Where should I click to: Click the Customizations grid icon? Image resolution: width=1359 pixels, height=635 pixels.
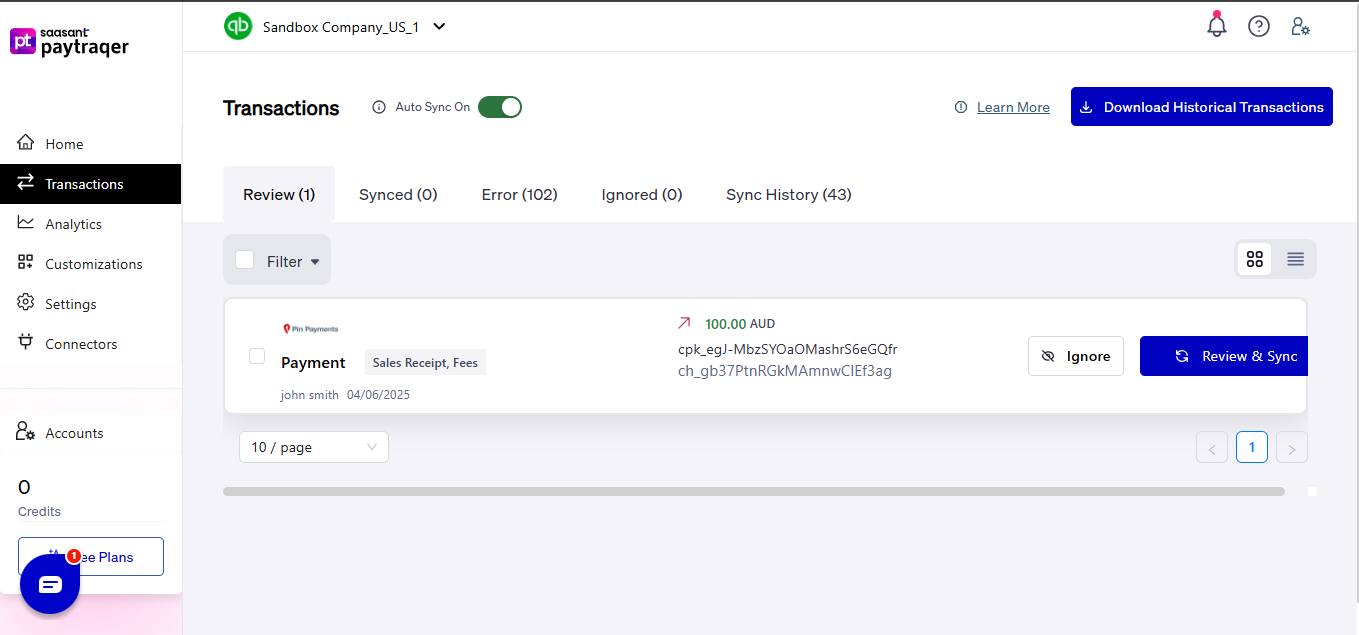(26, 263)
